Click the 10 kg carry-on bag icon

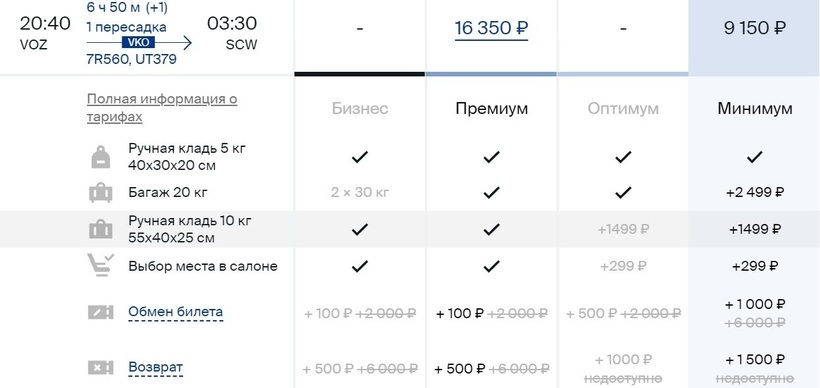[100, 229]
